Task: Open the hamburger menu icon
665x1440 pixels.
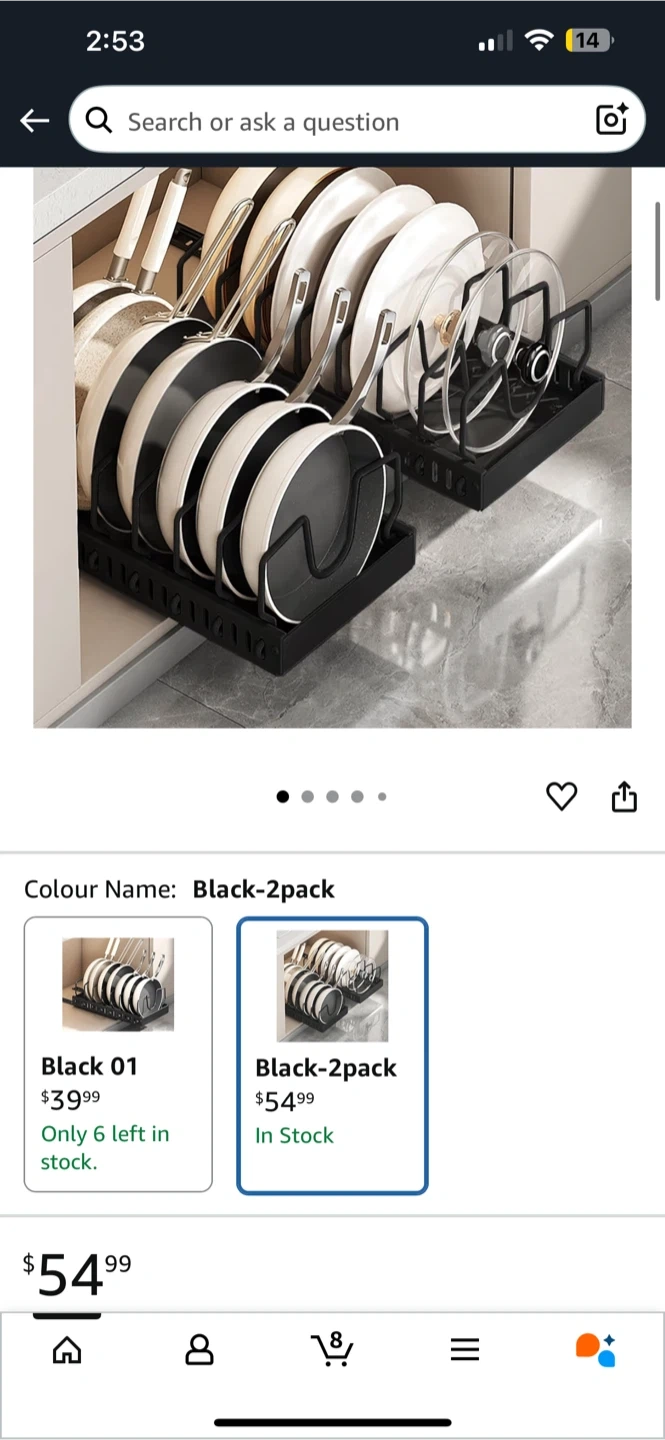Action: (x=465, y=1350)
